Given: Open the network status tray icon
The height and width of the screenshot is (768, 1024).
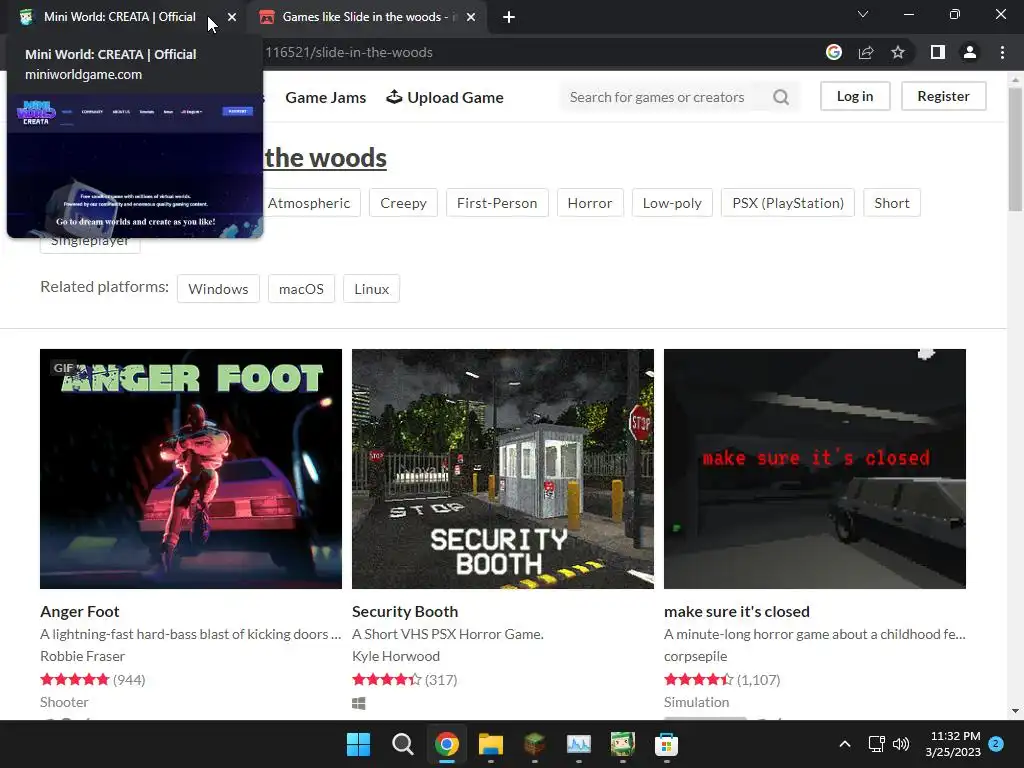Looking at the screenshot, I should point(876,744).
